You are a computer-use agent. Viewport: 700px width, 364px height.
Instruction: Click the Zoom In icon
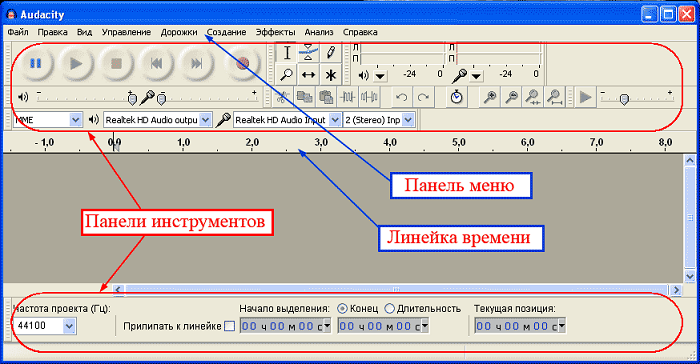point(490,97)
